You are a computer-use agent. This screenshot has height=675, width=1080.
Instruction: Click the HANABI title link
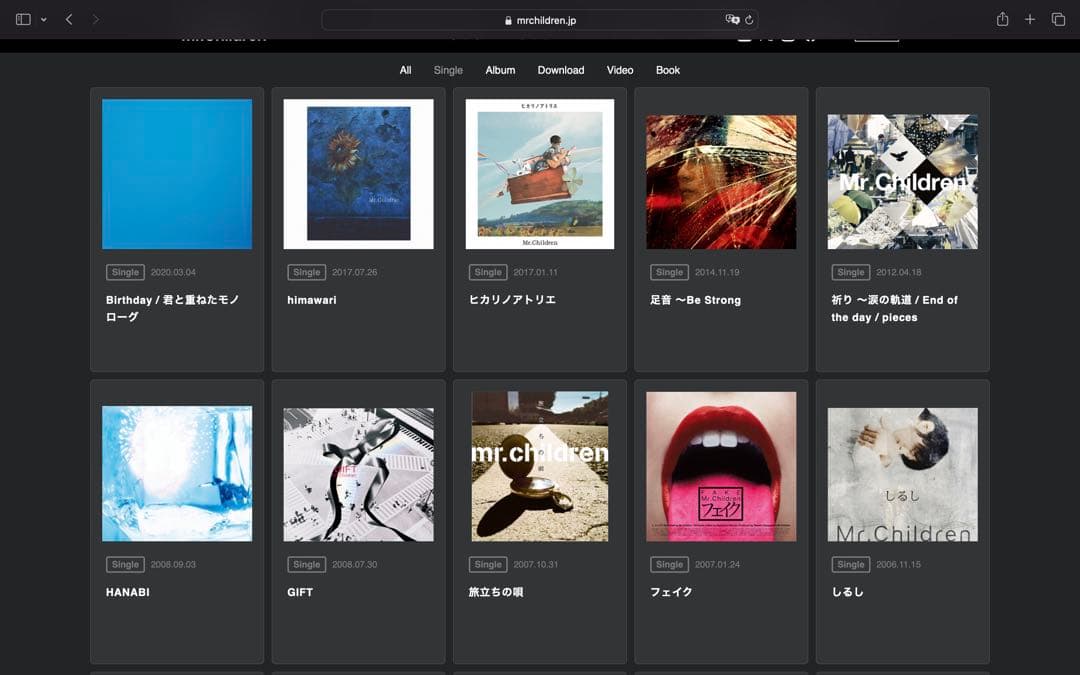pos(127,592)
